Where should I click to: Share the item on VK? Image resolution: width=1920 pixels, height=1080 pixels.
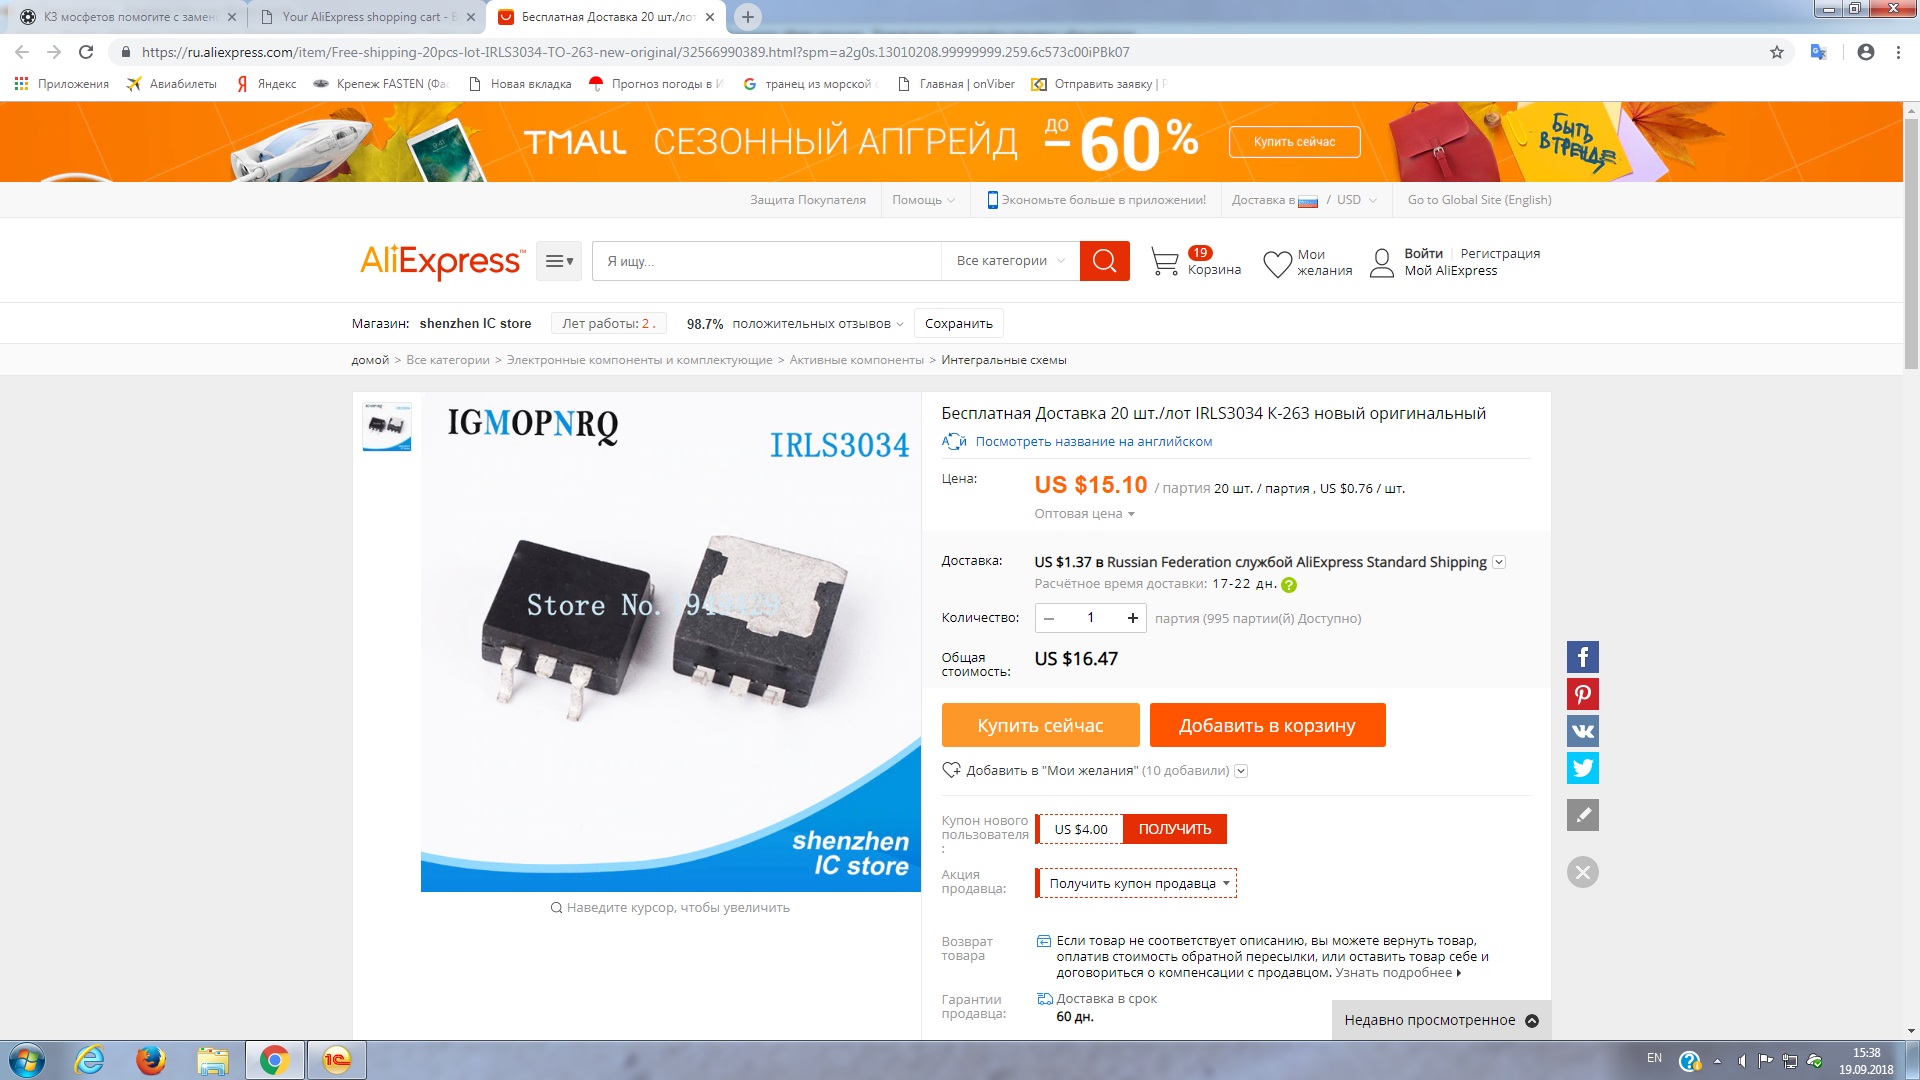click(1582, 731)
